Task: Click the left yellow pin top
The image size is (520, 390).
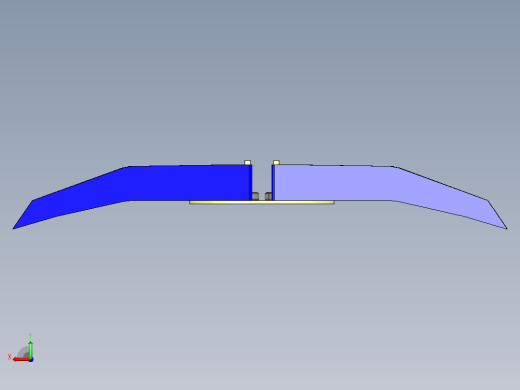Action: (x=248, y=163)
